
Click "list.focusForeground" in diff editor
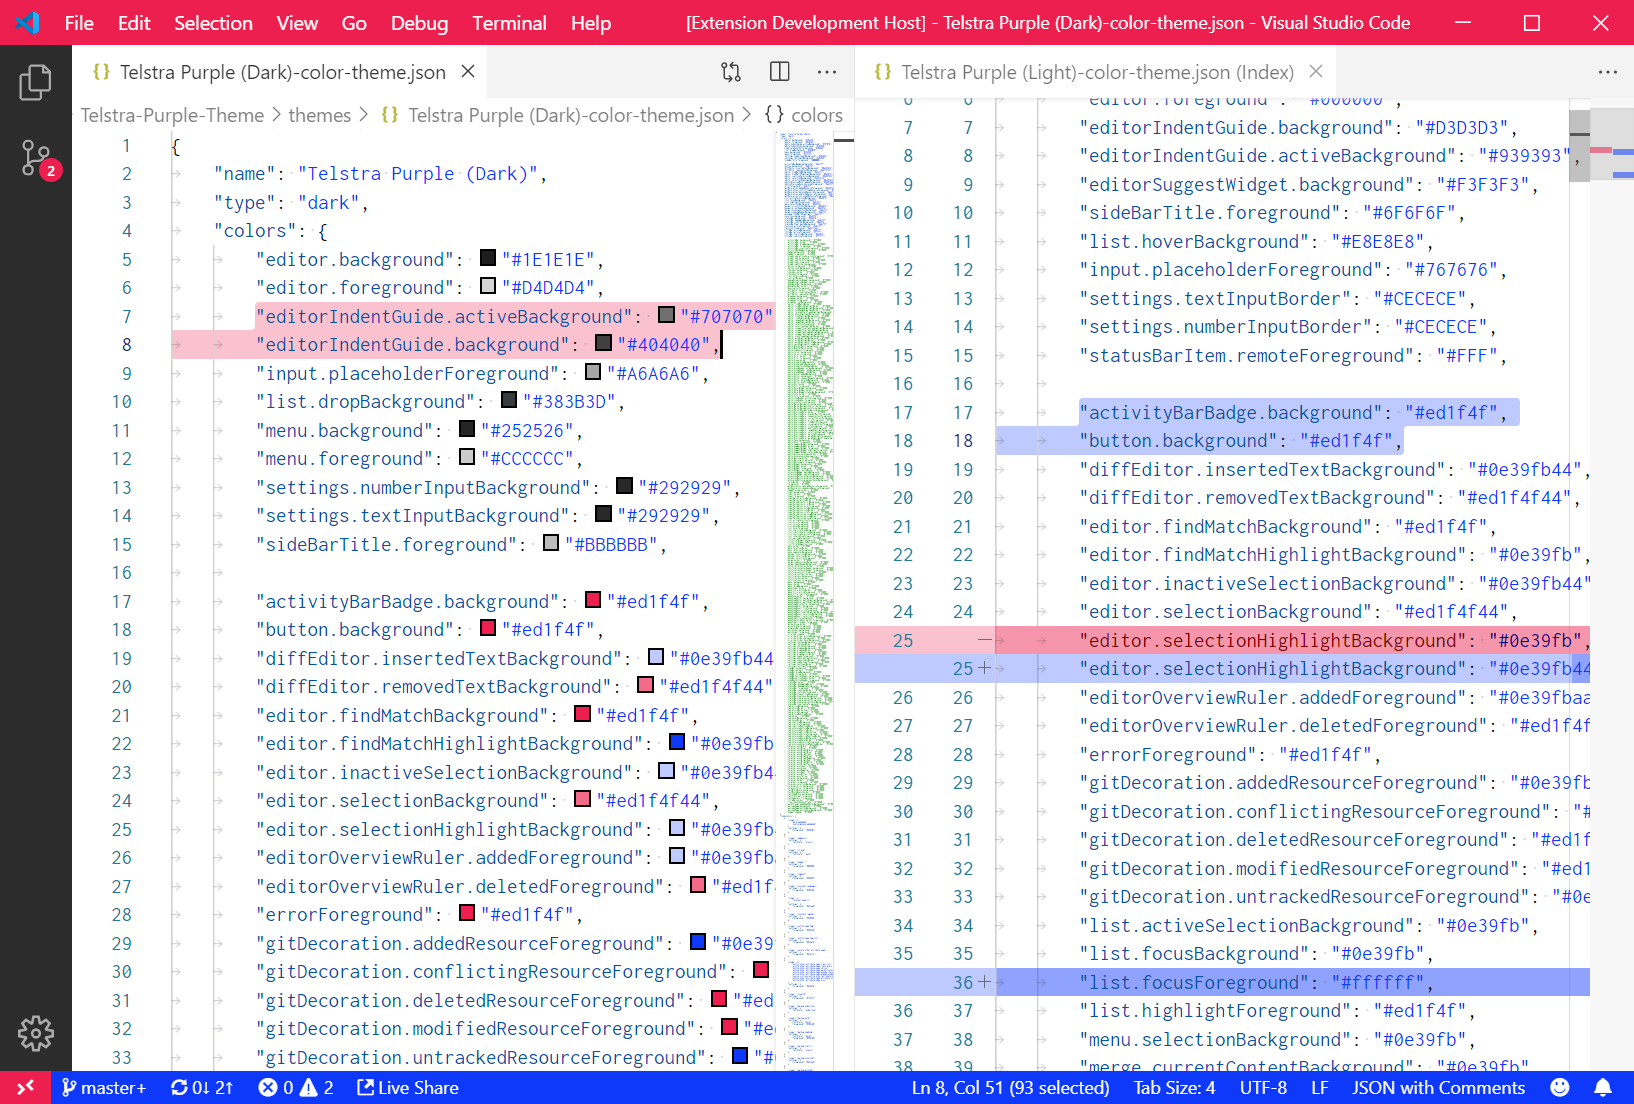pyautogui.click(x=1195, y=983)
